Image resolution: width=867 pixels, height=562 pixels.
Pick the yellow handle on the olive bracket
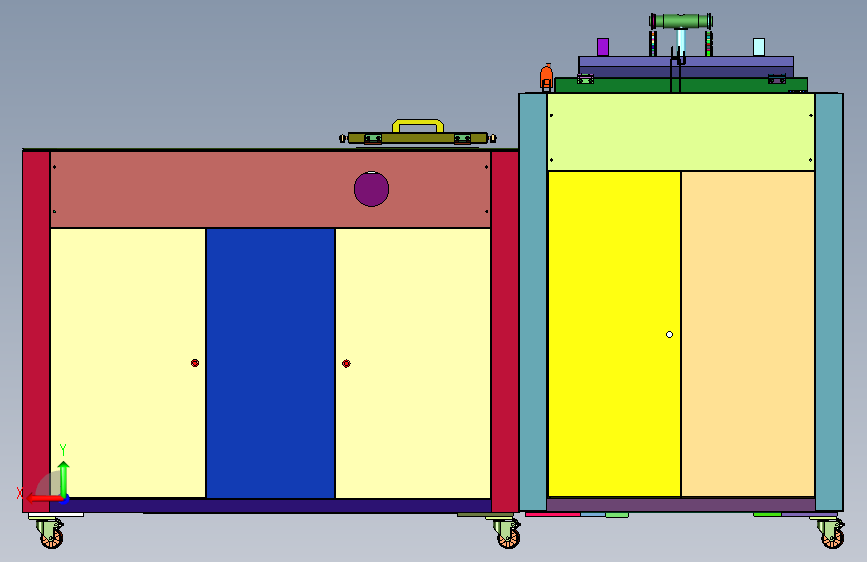point(418,126)
